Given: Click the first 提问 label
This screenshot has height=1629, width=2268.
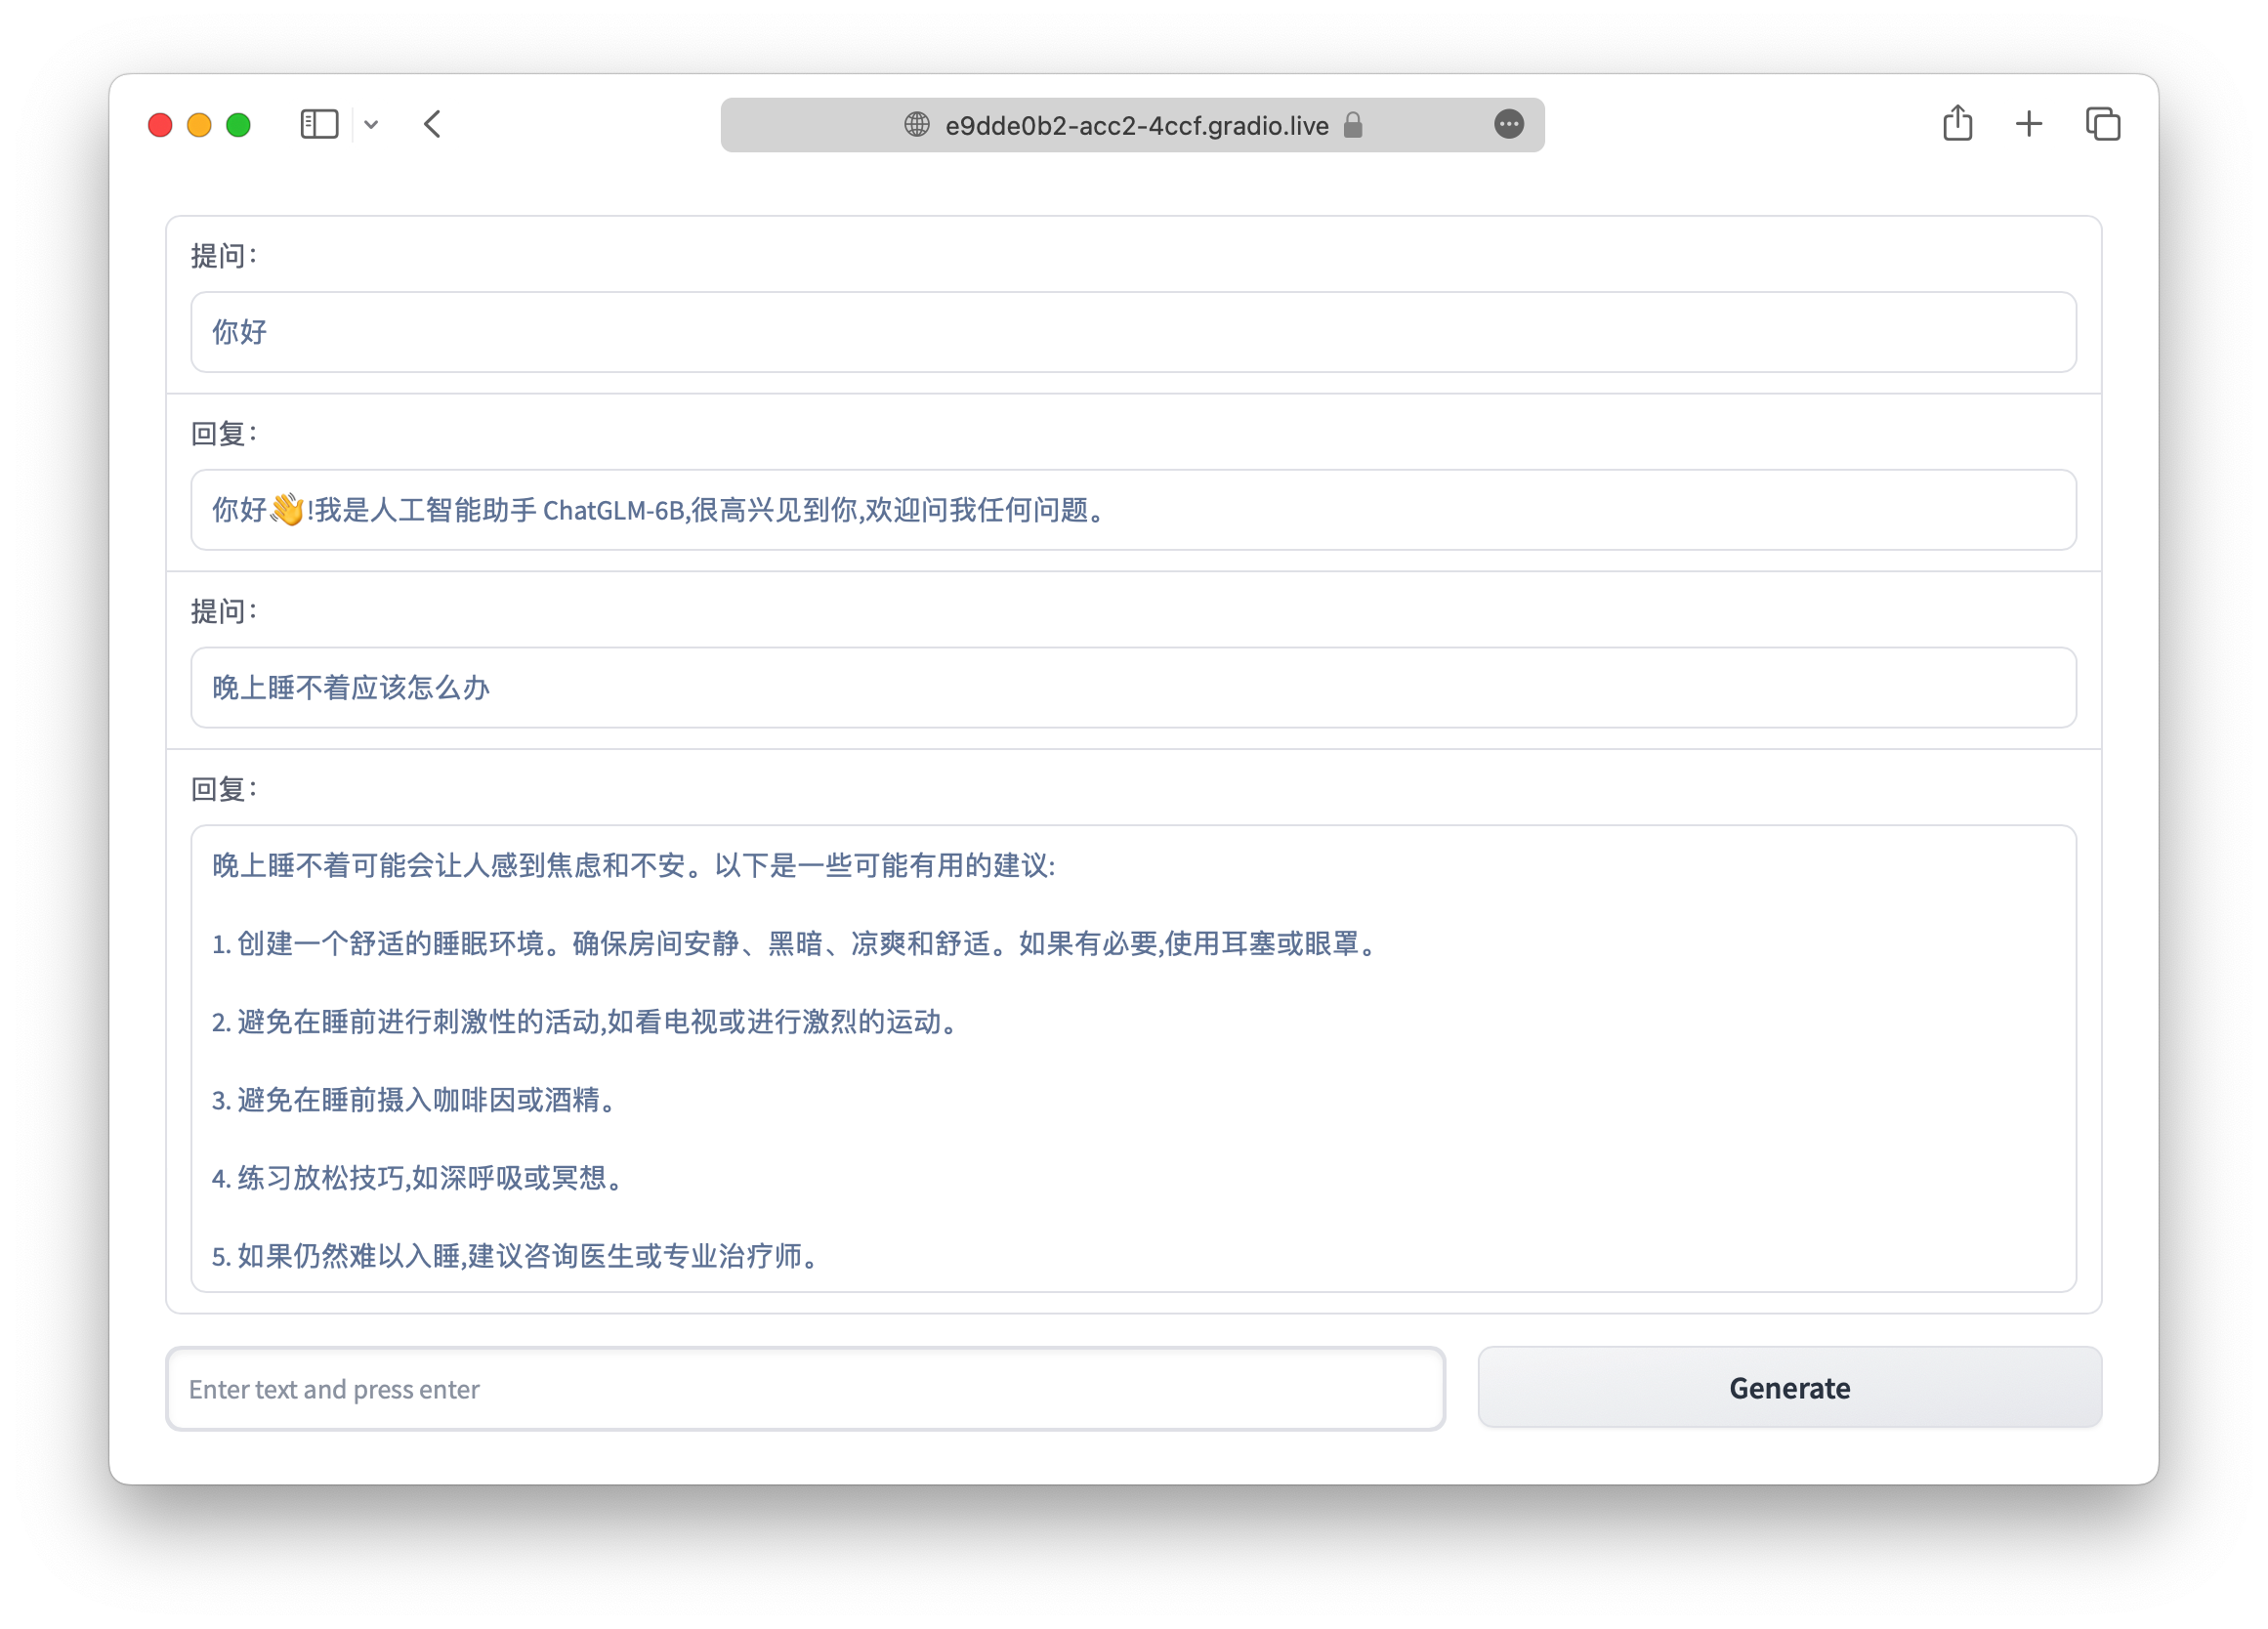Looking at the screenshot, I should (224, 256).
